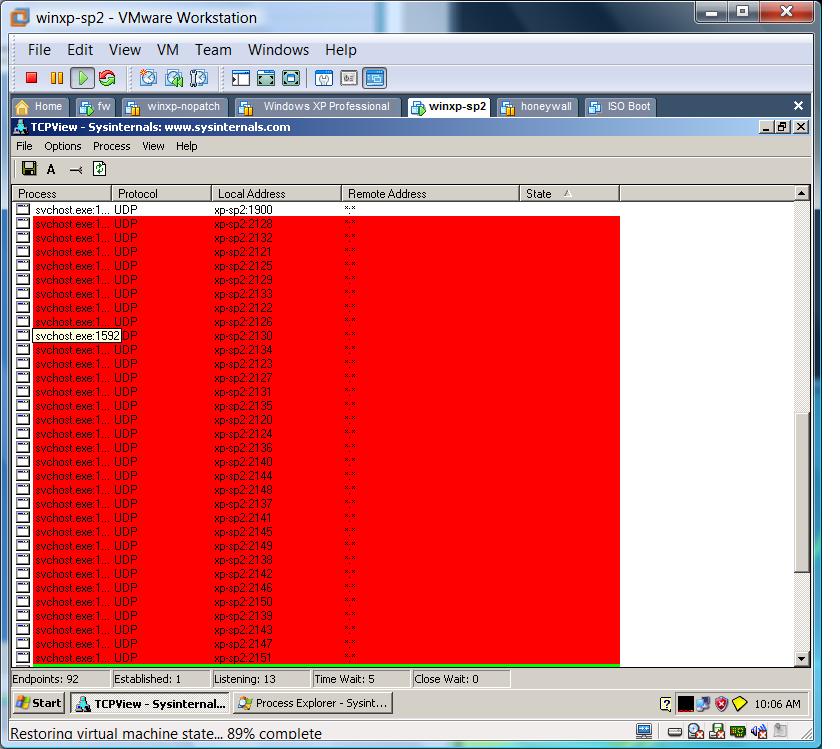Open the VM menu in VMware
The height and width of the screenshot is (749, 840).
[168, 50]
